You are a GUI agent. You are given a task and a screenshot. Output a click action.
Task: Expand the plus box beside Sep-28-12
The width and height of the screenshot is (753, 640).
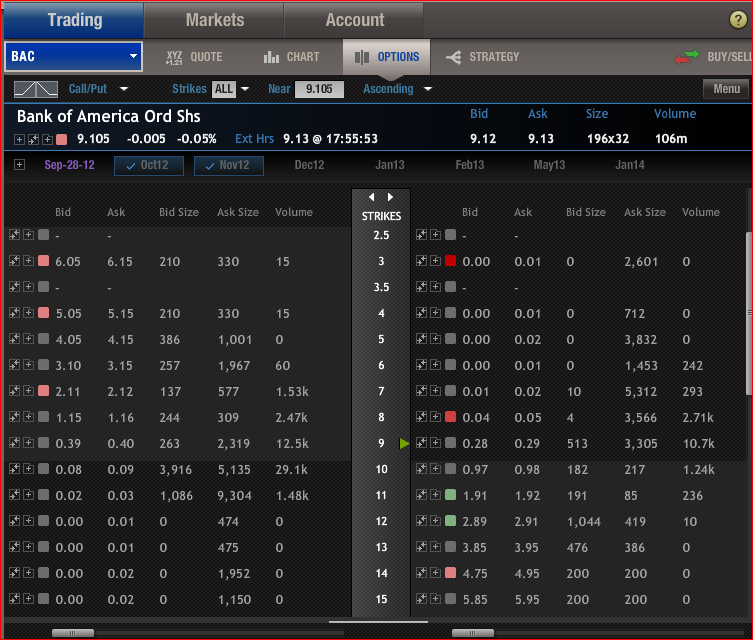point(19,165)
